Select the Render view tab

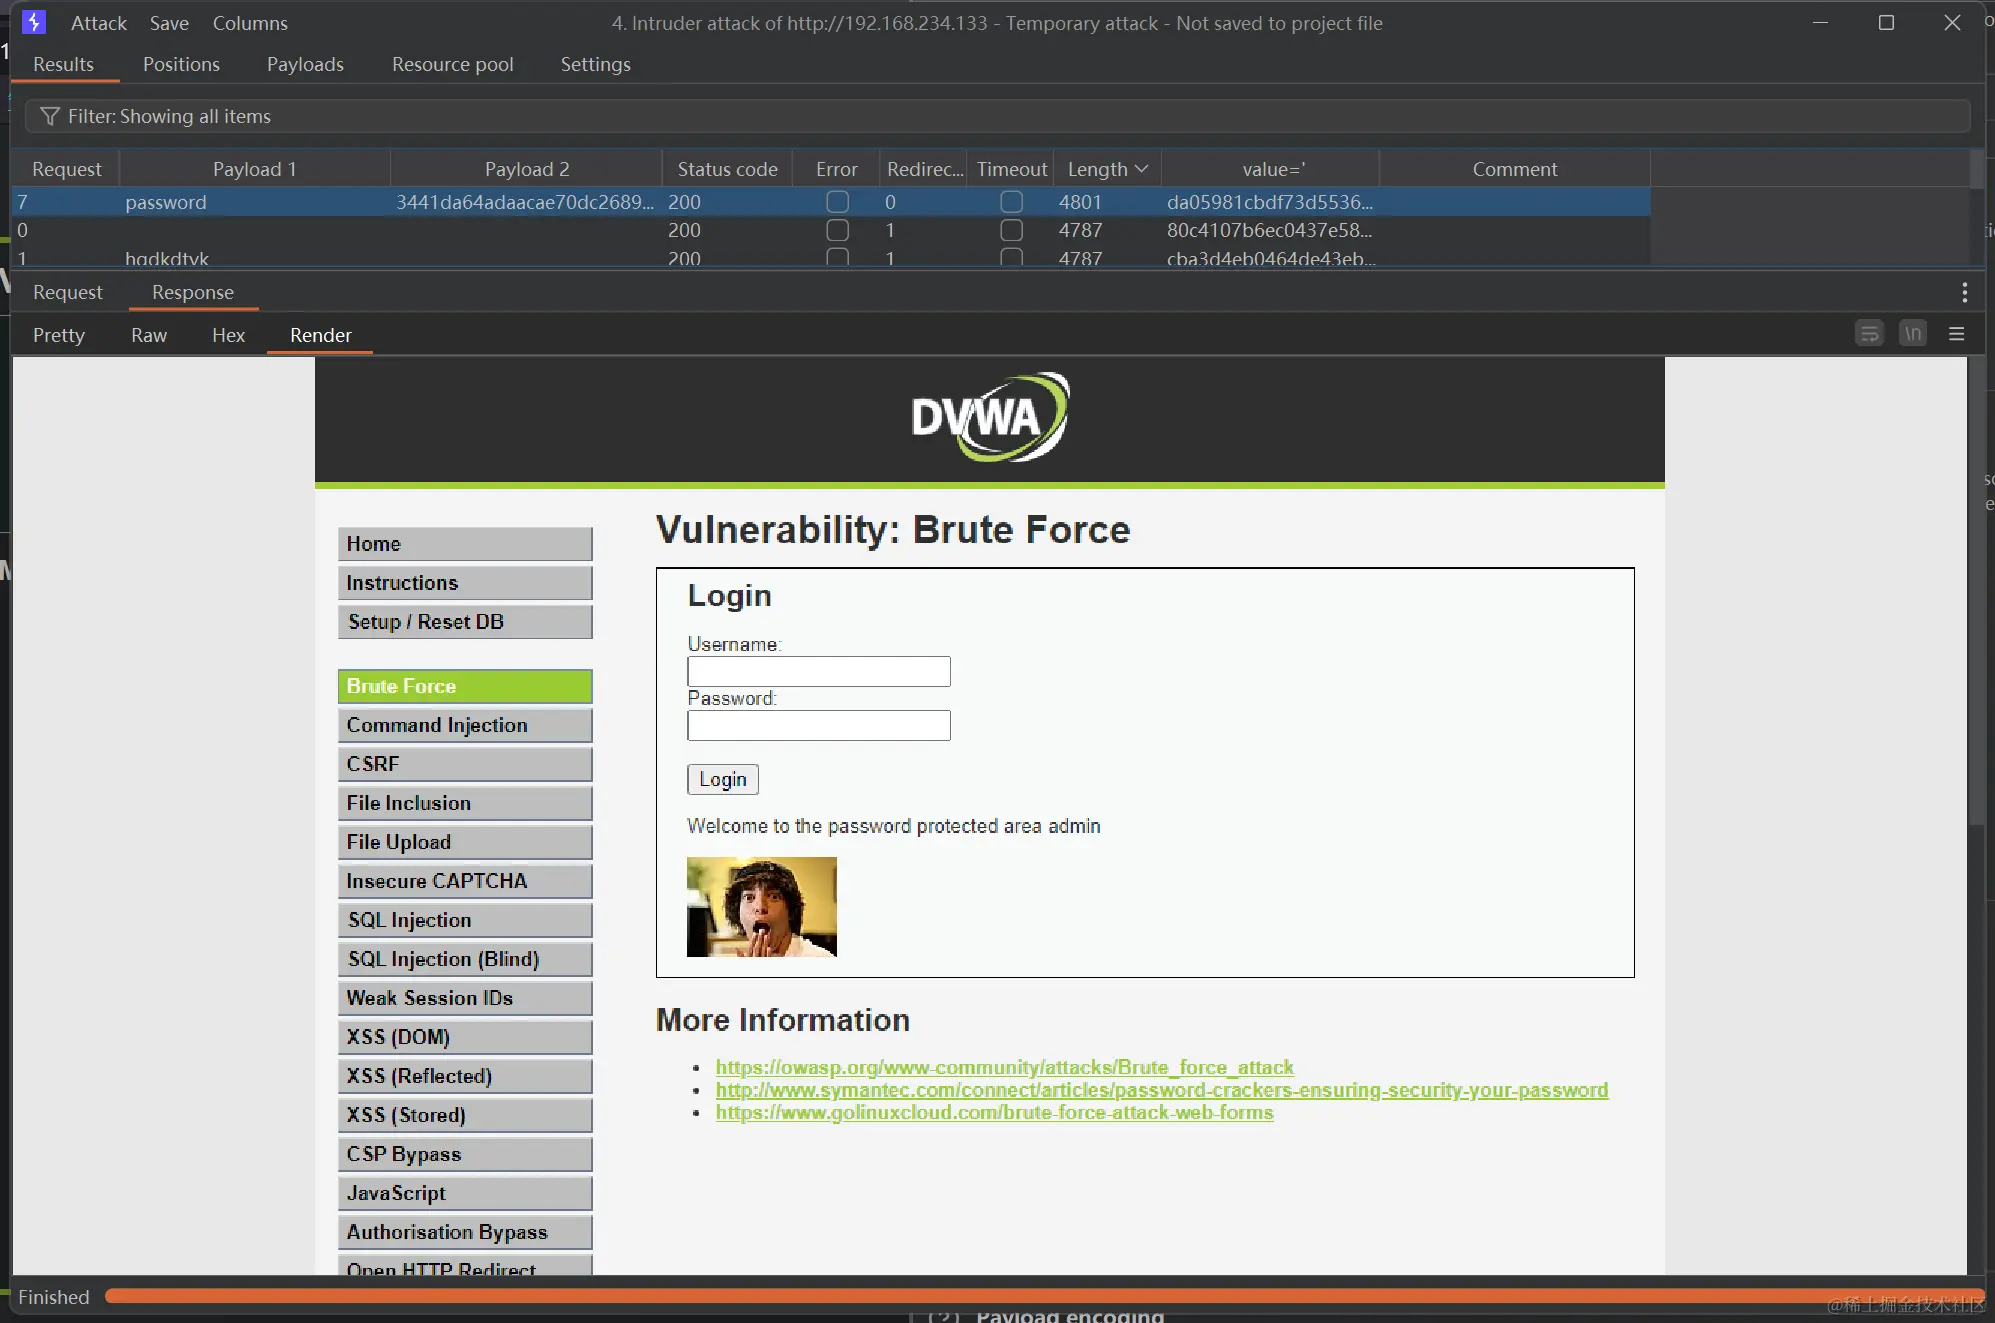click(320, 335)
